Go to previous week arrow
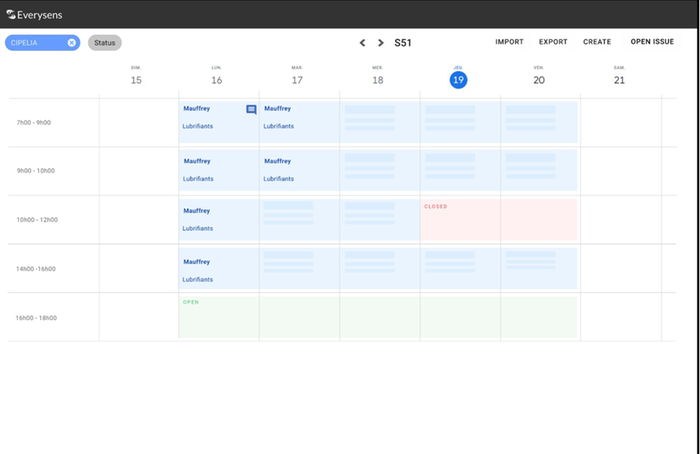The image size is (700, 454). point(362,43)
